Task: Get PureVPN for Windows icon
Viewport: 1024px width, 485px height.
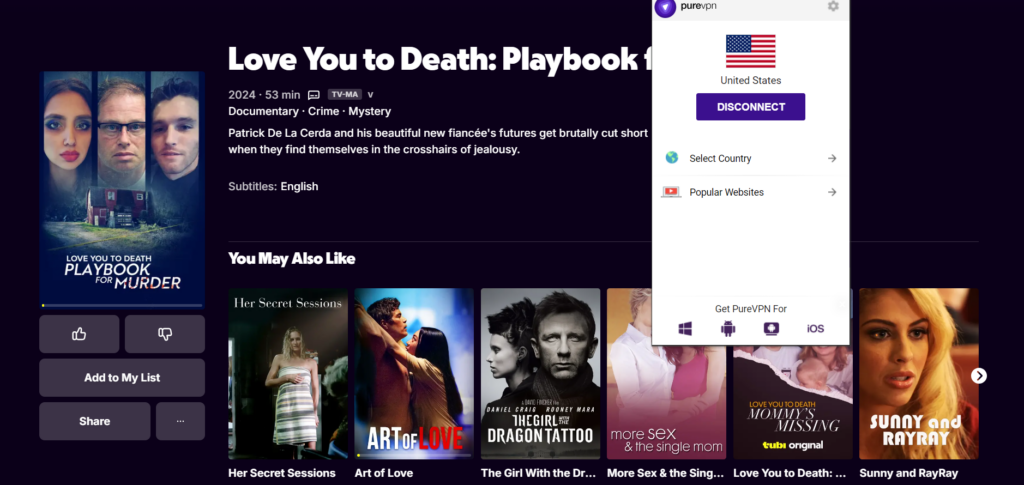Action: point(685,328)
